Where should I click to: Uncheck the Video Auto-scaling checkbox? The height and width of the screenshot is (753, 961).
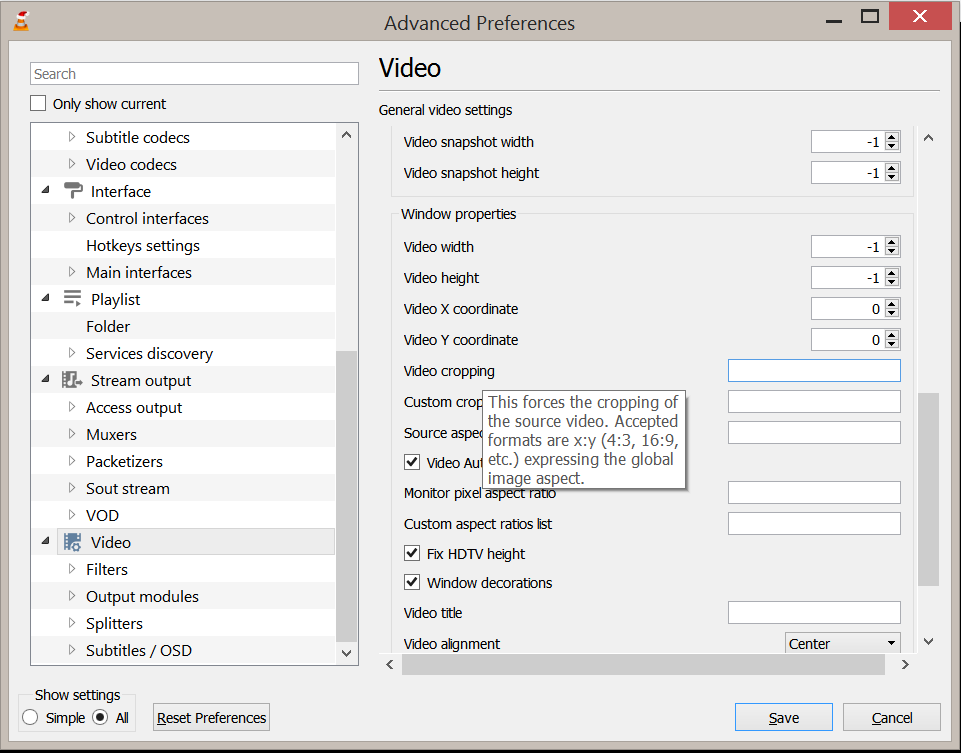[412, 462]
